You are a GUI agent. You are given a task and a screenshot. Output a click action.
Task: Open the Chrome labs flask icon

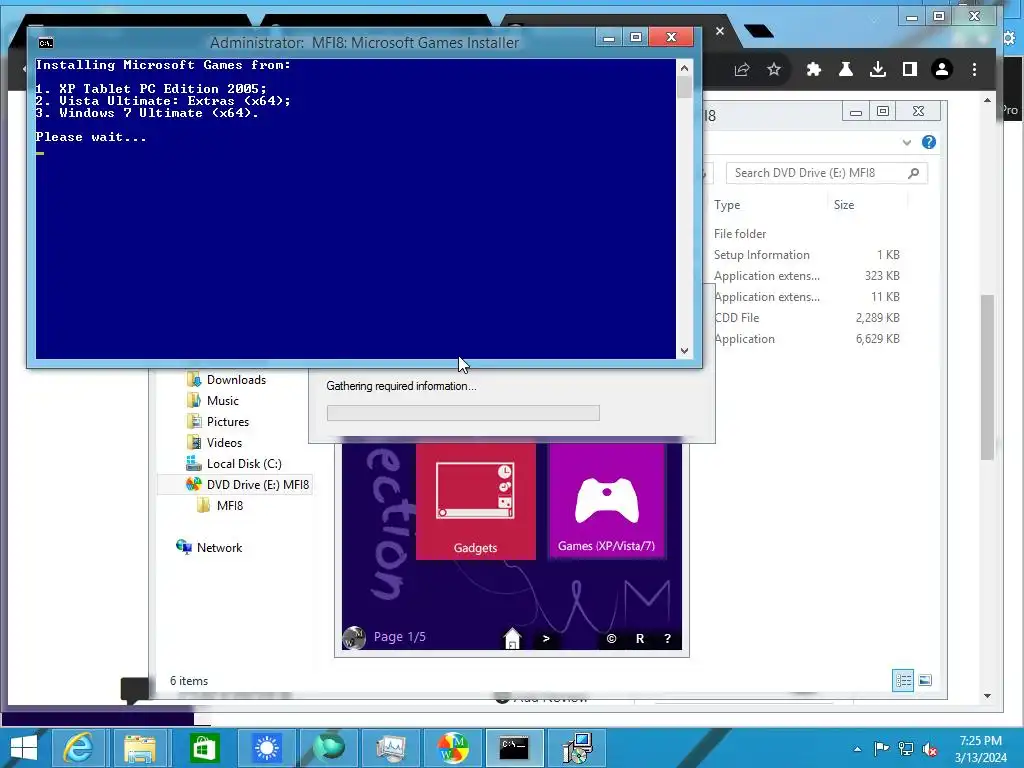(846, 69)
